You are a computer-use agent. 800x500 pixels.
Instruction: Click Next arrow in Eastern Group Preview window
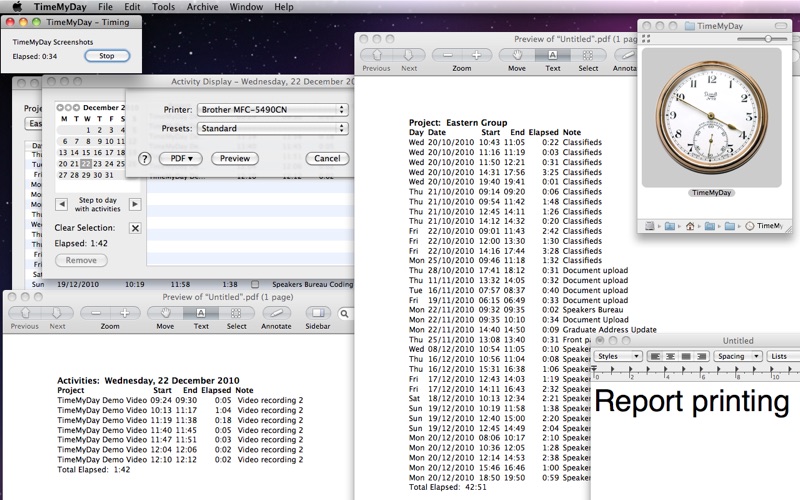409,55
